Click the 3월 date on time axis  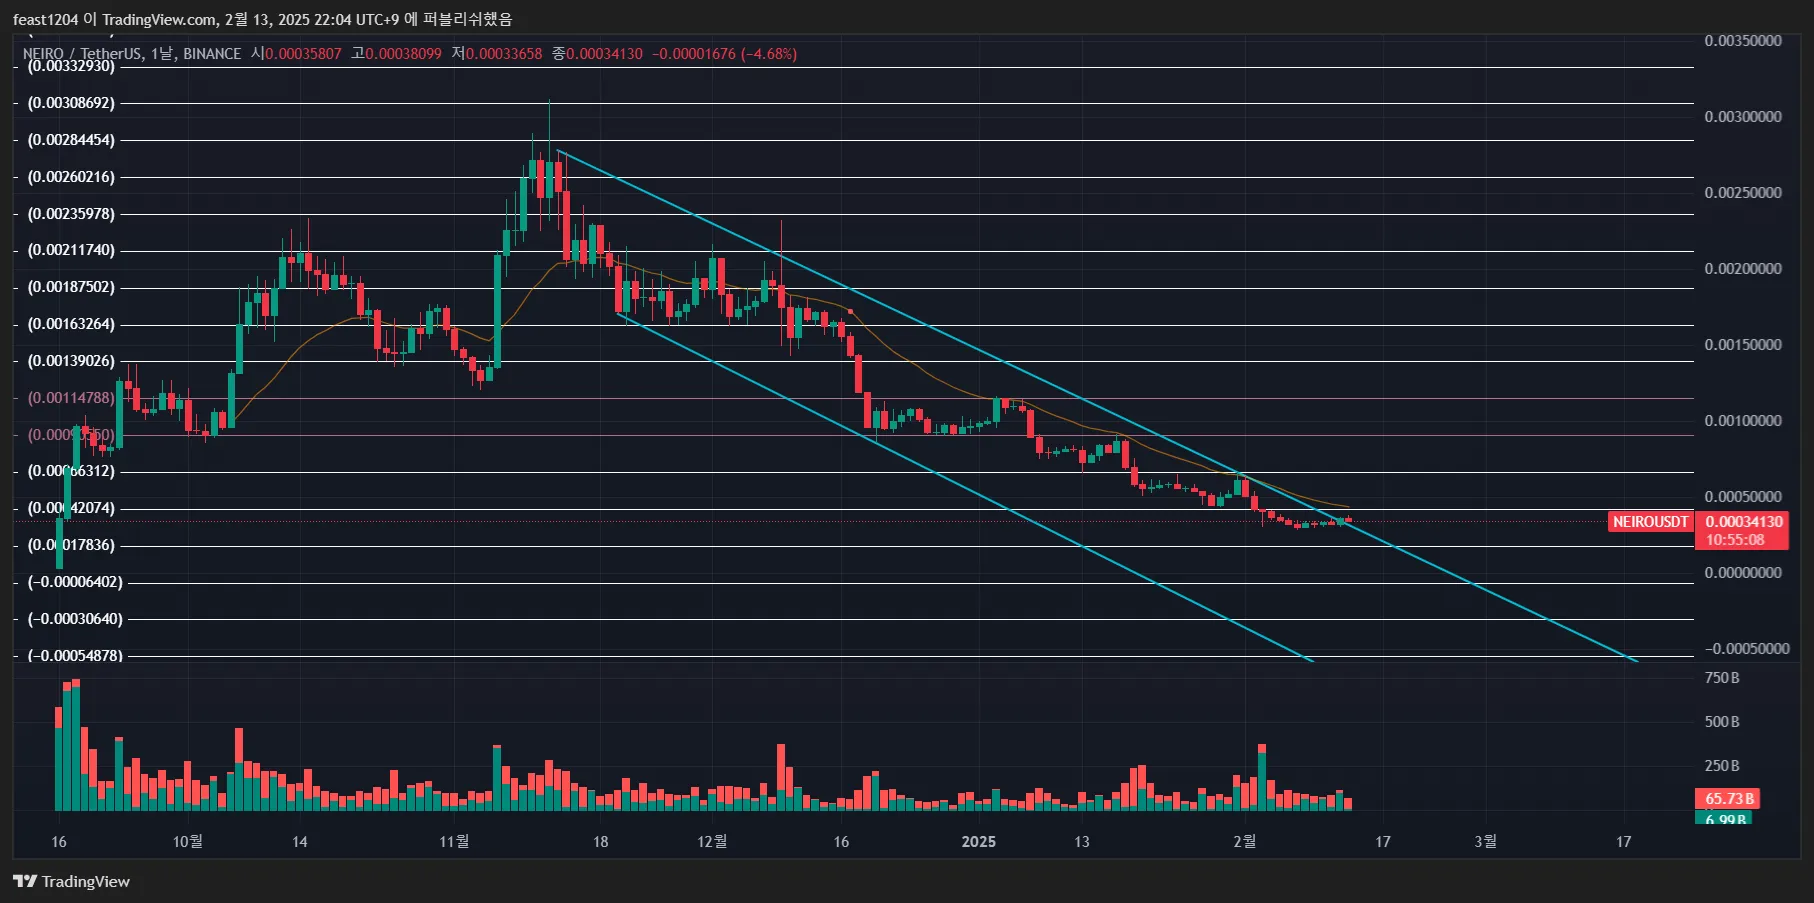[1486, 841]
